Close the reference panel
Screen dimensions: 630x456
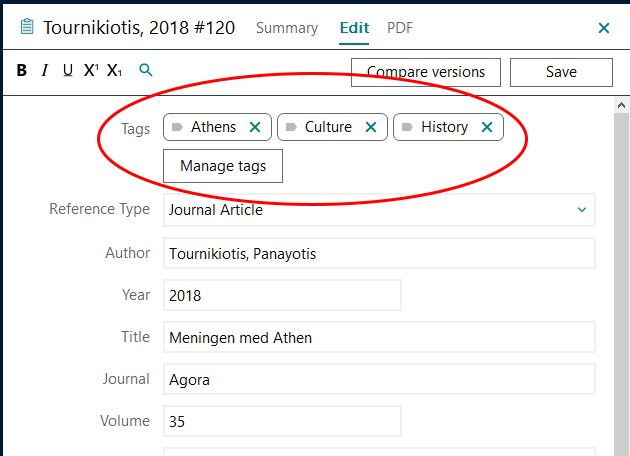click(603, 28)
